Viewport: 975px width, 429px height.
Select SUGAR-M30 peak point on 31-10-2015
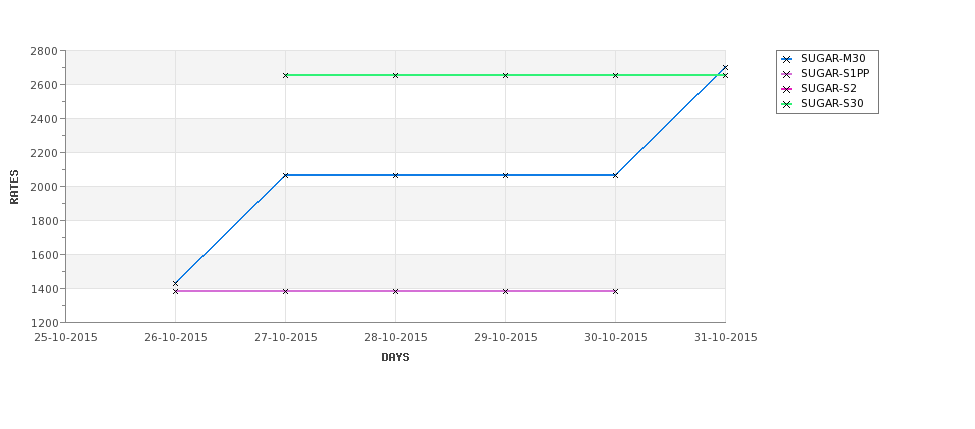click(x=725, y=68)
